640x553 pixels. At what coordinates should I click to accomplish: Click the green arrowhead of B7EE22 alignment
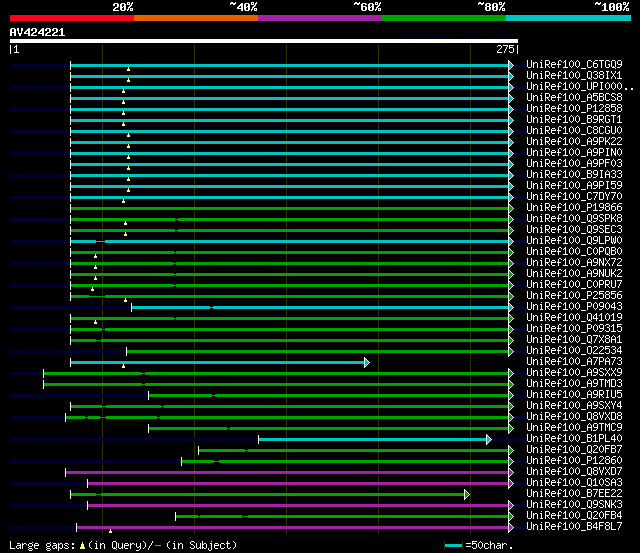point(467,495)
